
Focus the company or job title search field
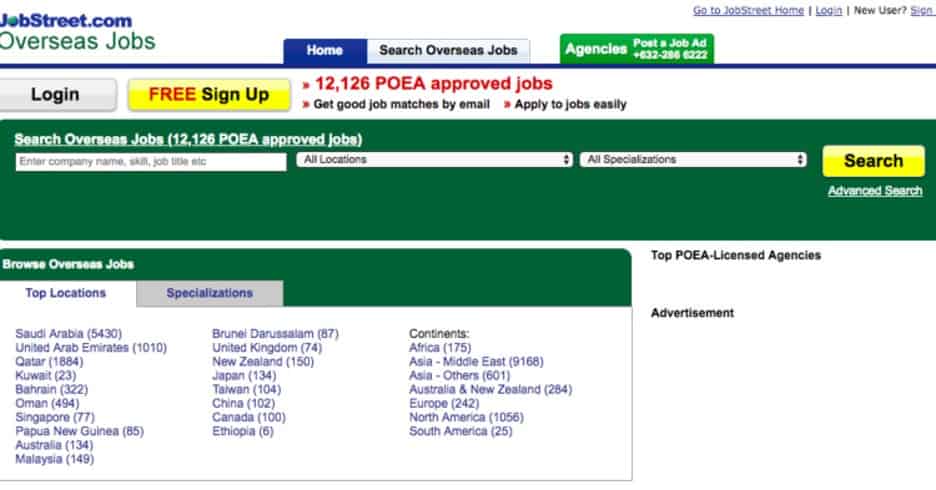pos(151,161)
